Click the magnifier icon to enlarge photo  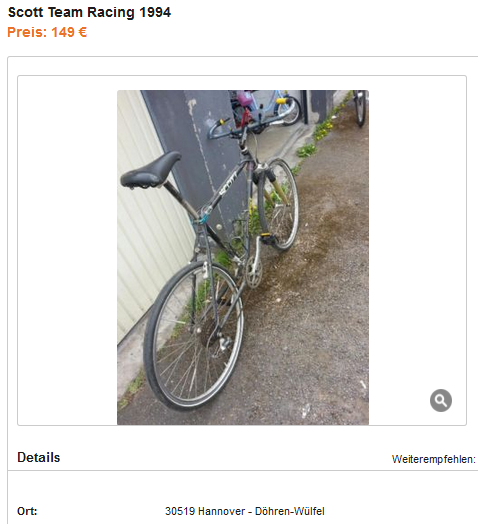[x=441, y=400]
